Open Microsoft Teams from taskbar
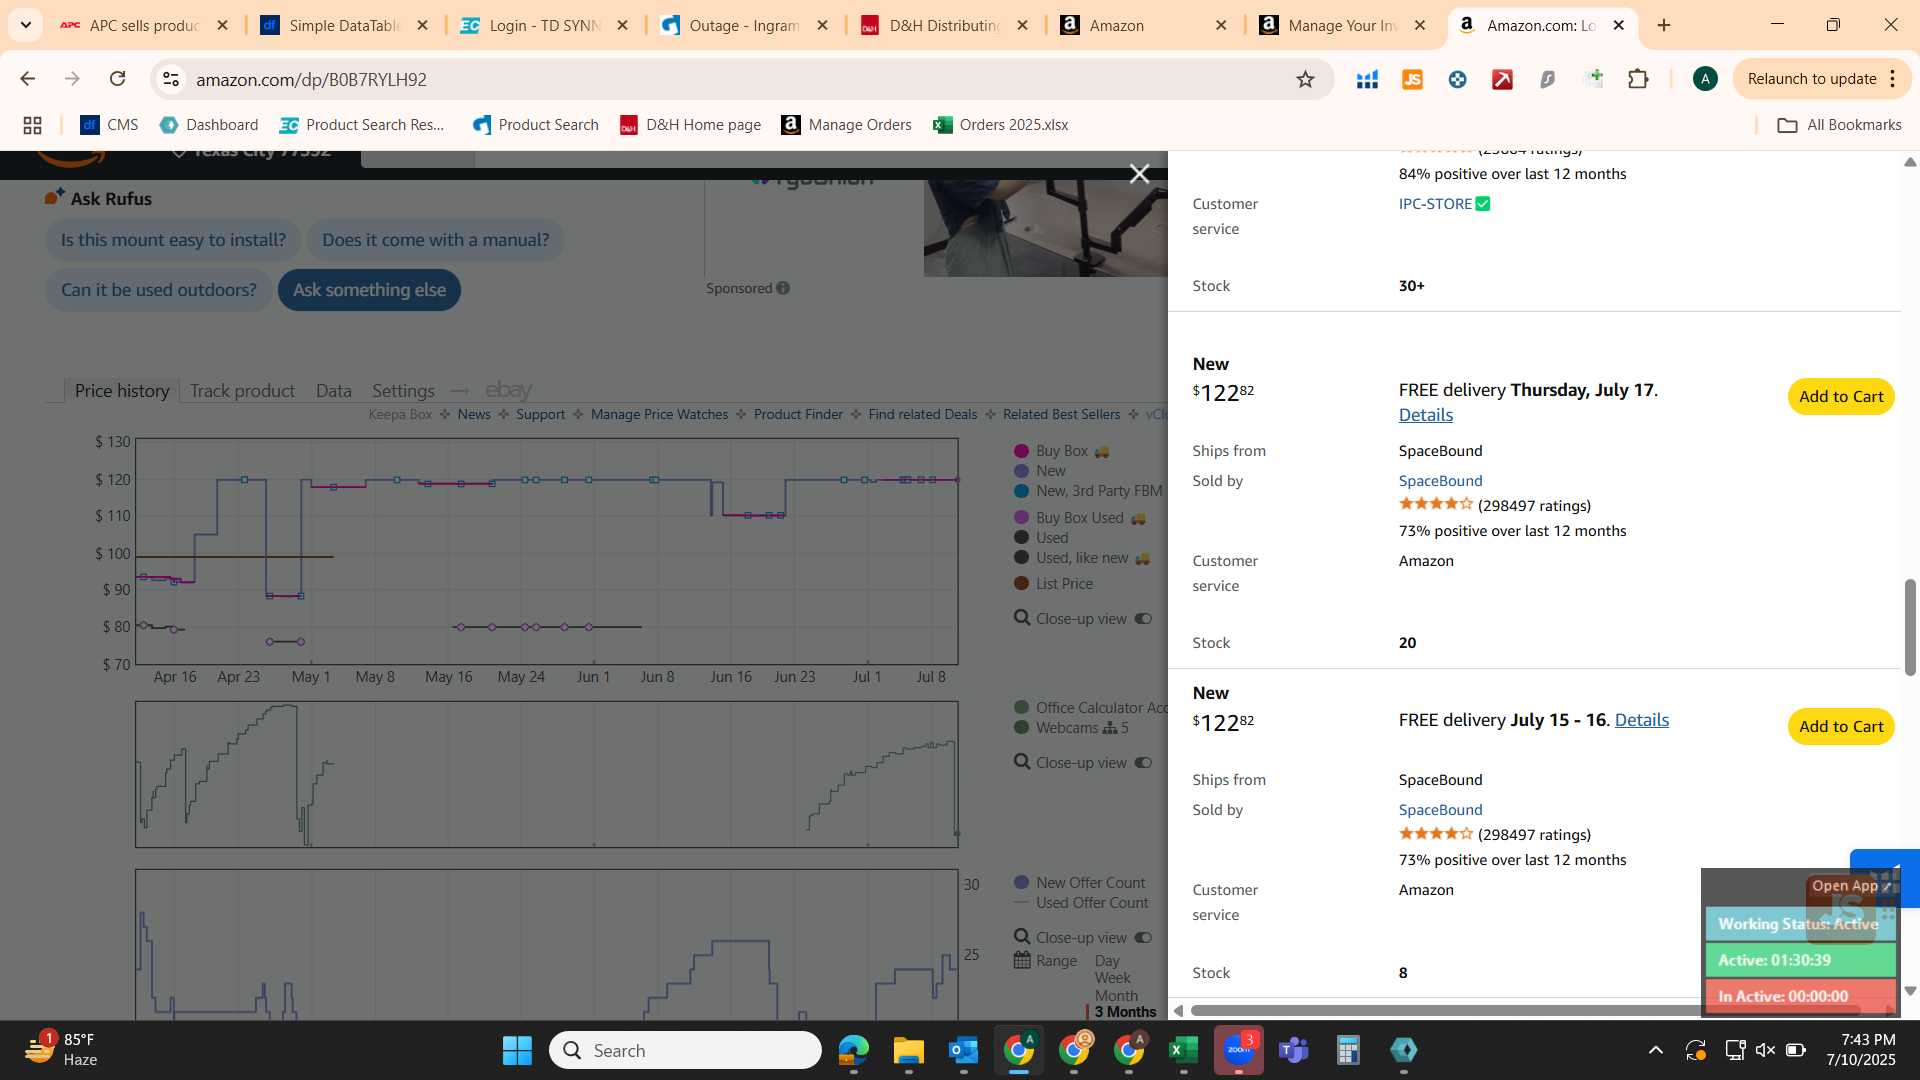 click(x=1294, y=1050)
